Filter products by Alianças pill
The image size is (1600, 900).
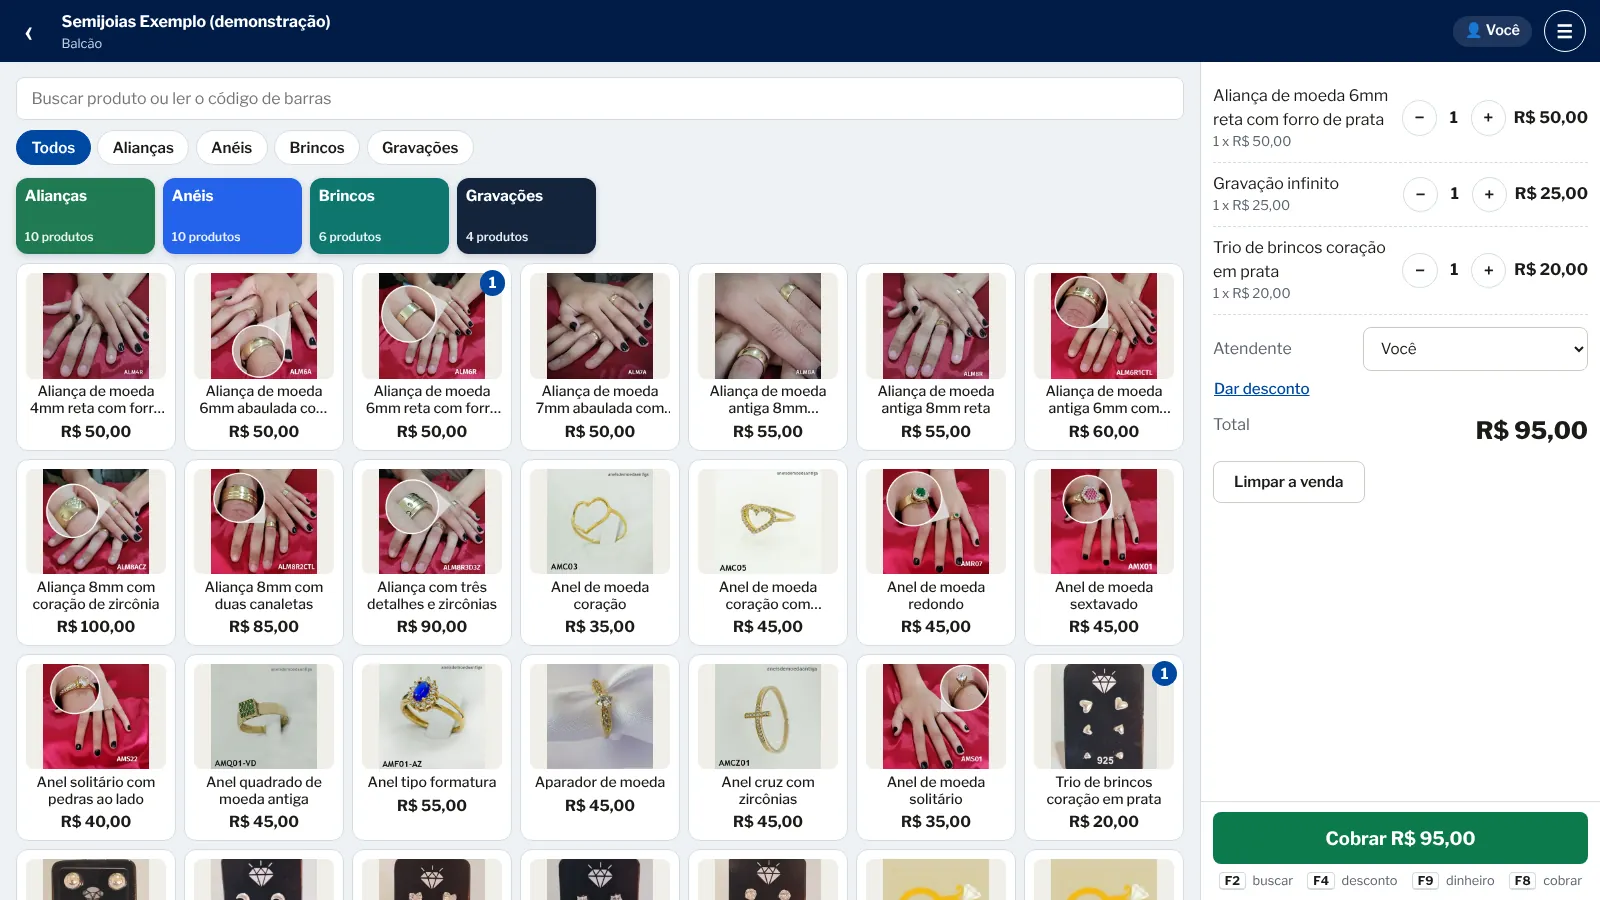(143, 148)
